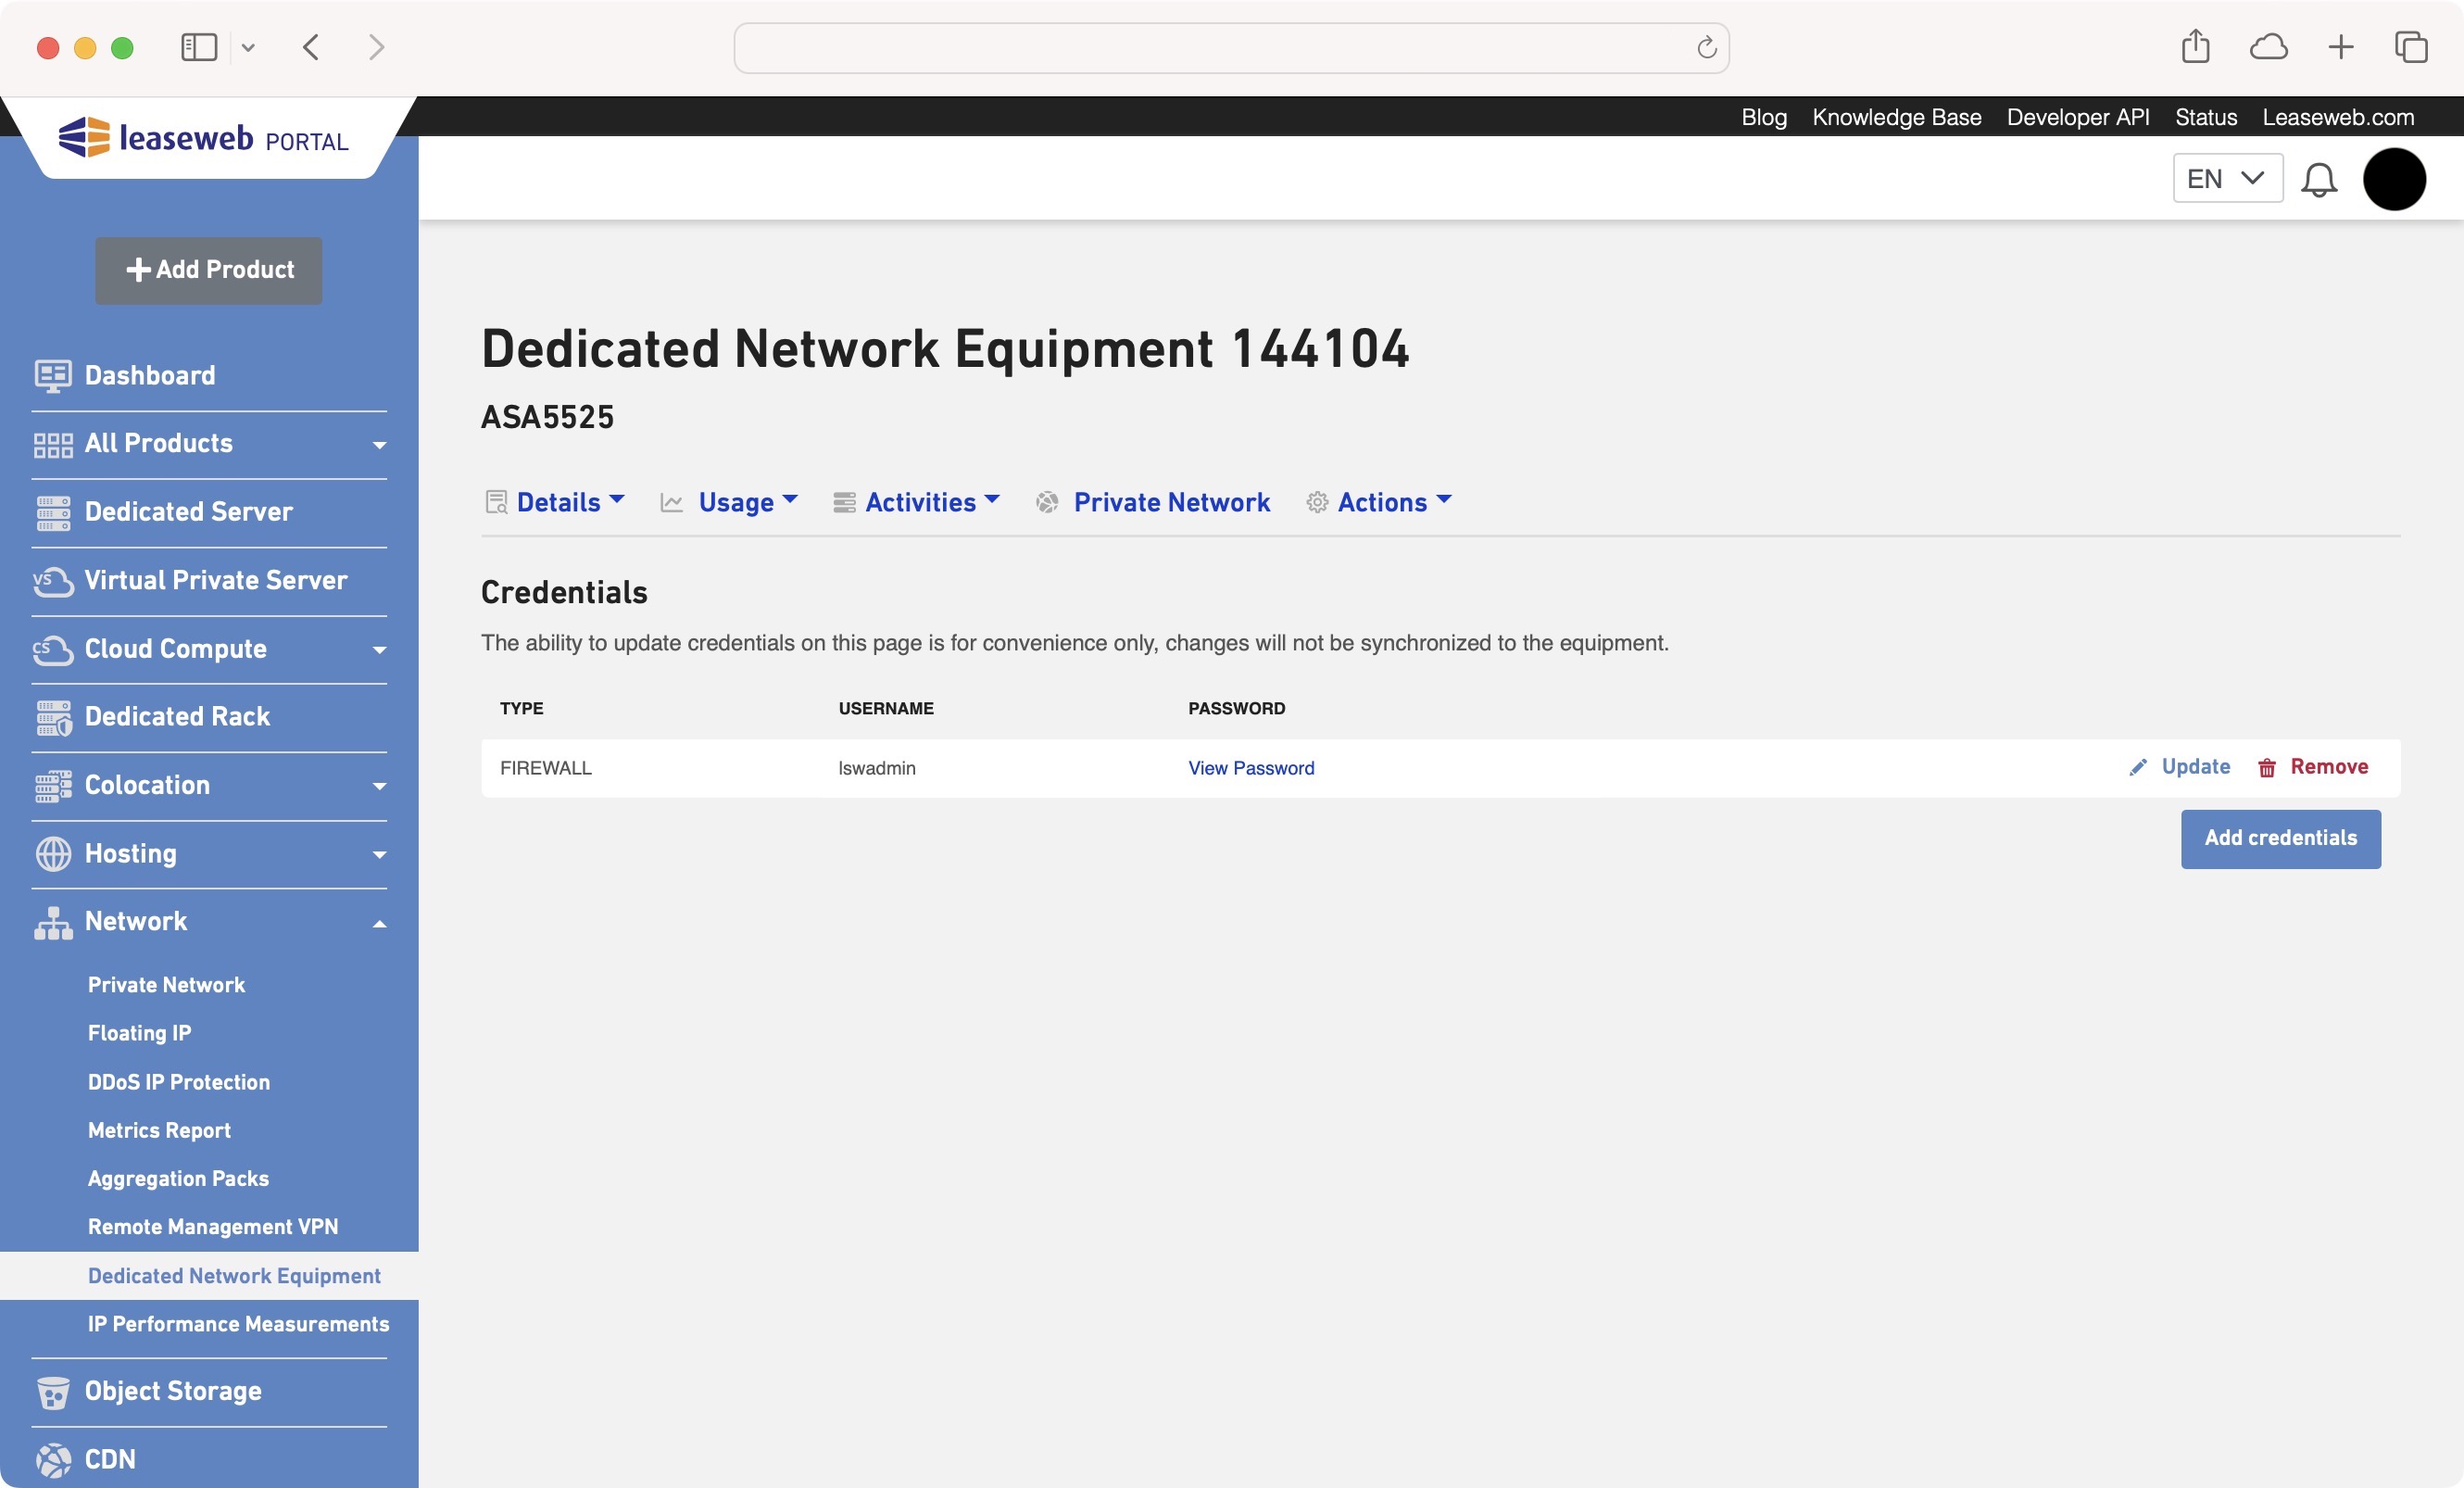
Task: Toggle the Safari sidebar
Action: point(199,47)
